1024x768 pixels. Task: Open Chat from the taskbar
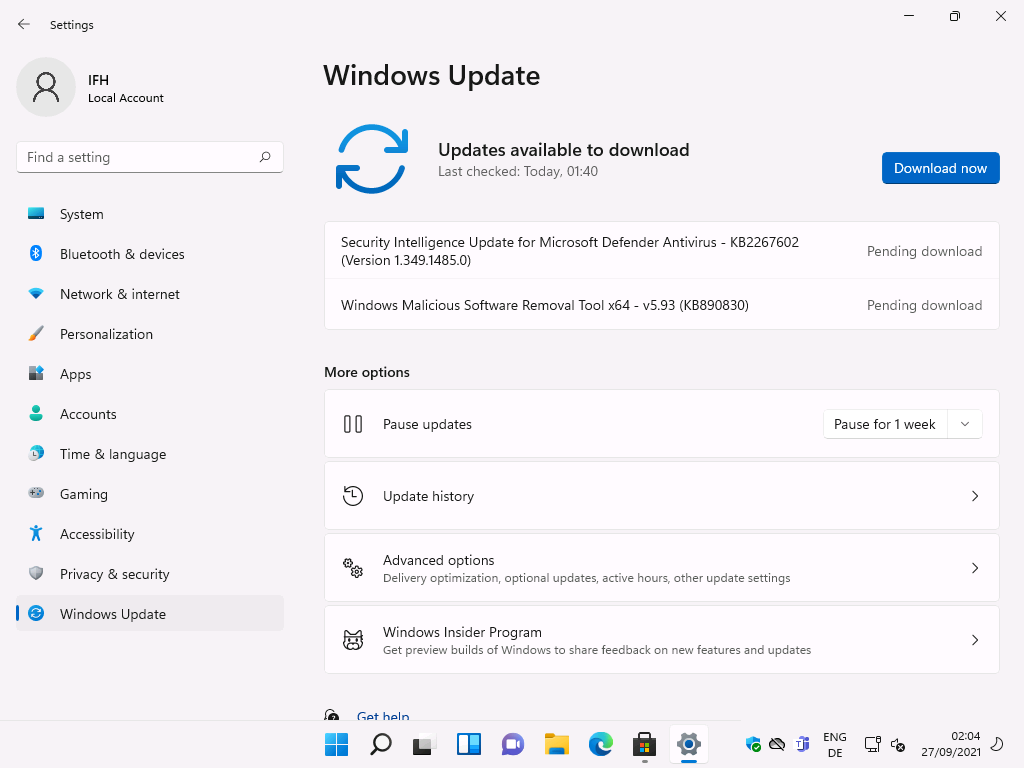(x=513, y=744)
